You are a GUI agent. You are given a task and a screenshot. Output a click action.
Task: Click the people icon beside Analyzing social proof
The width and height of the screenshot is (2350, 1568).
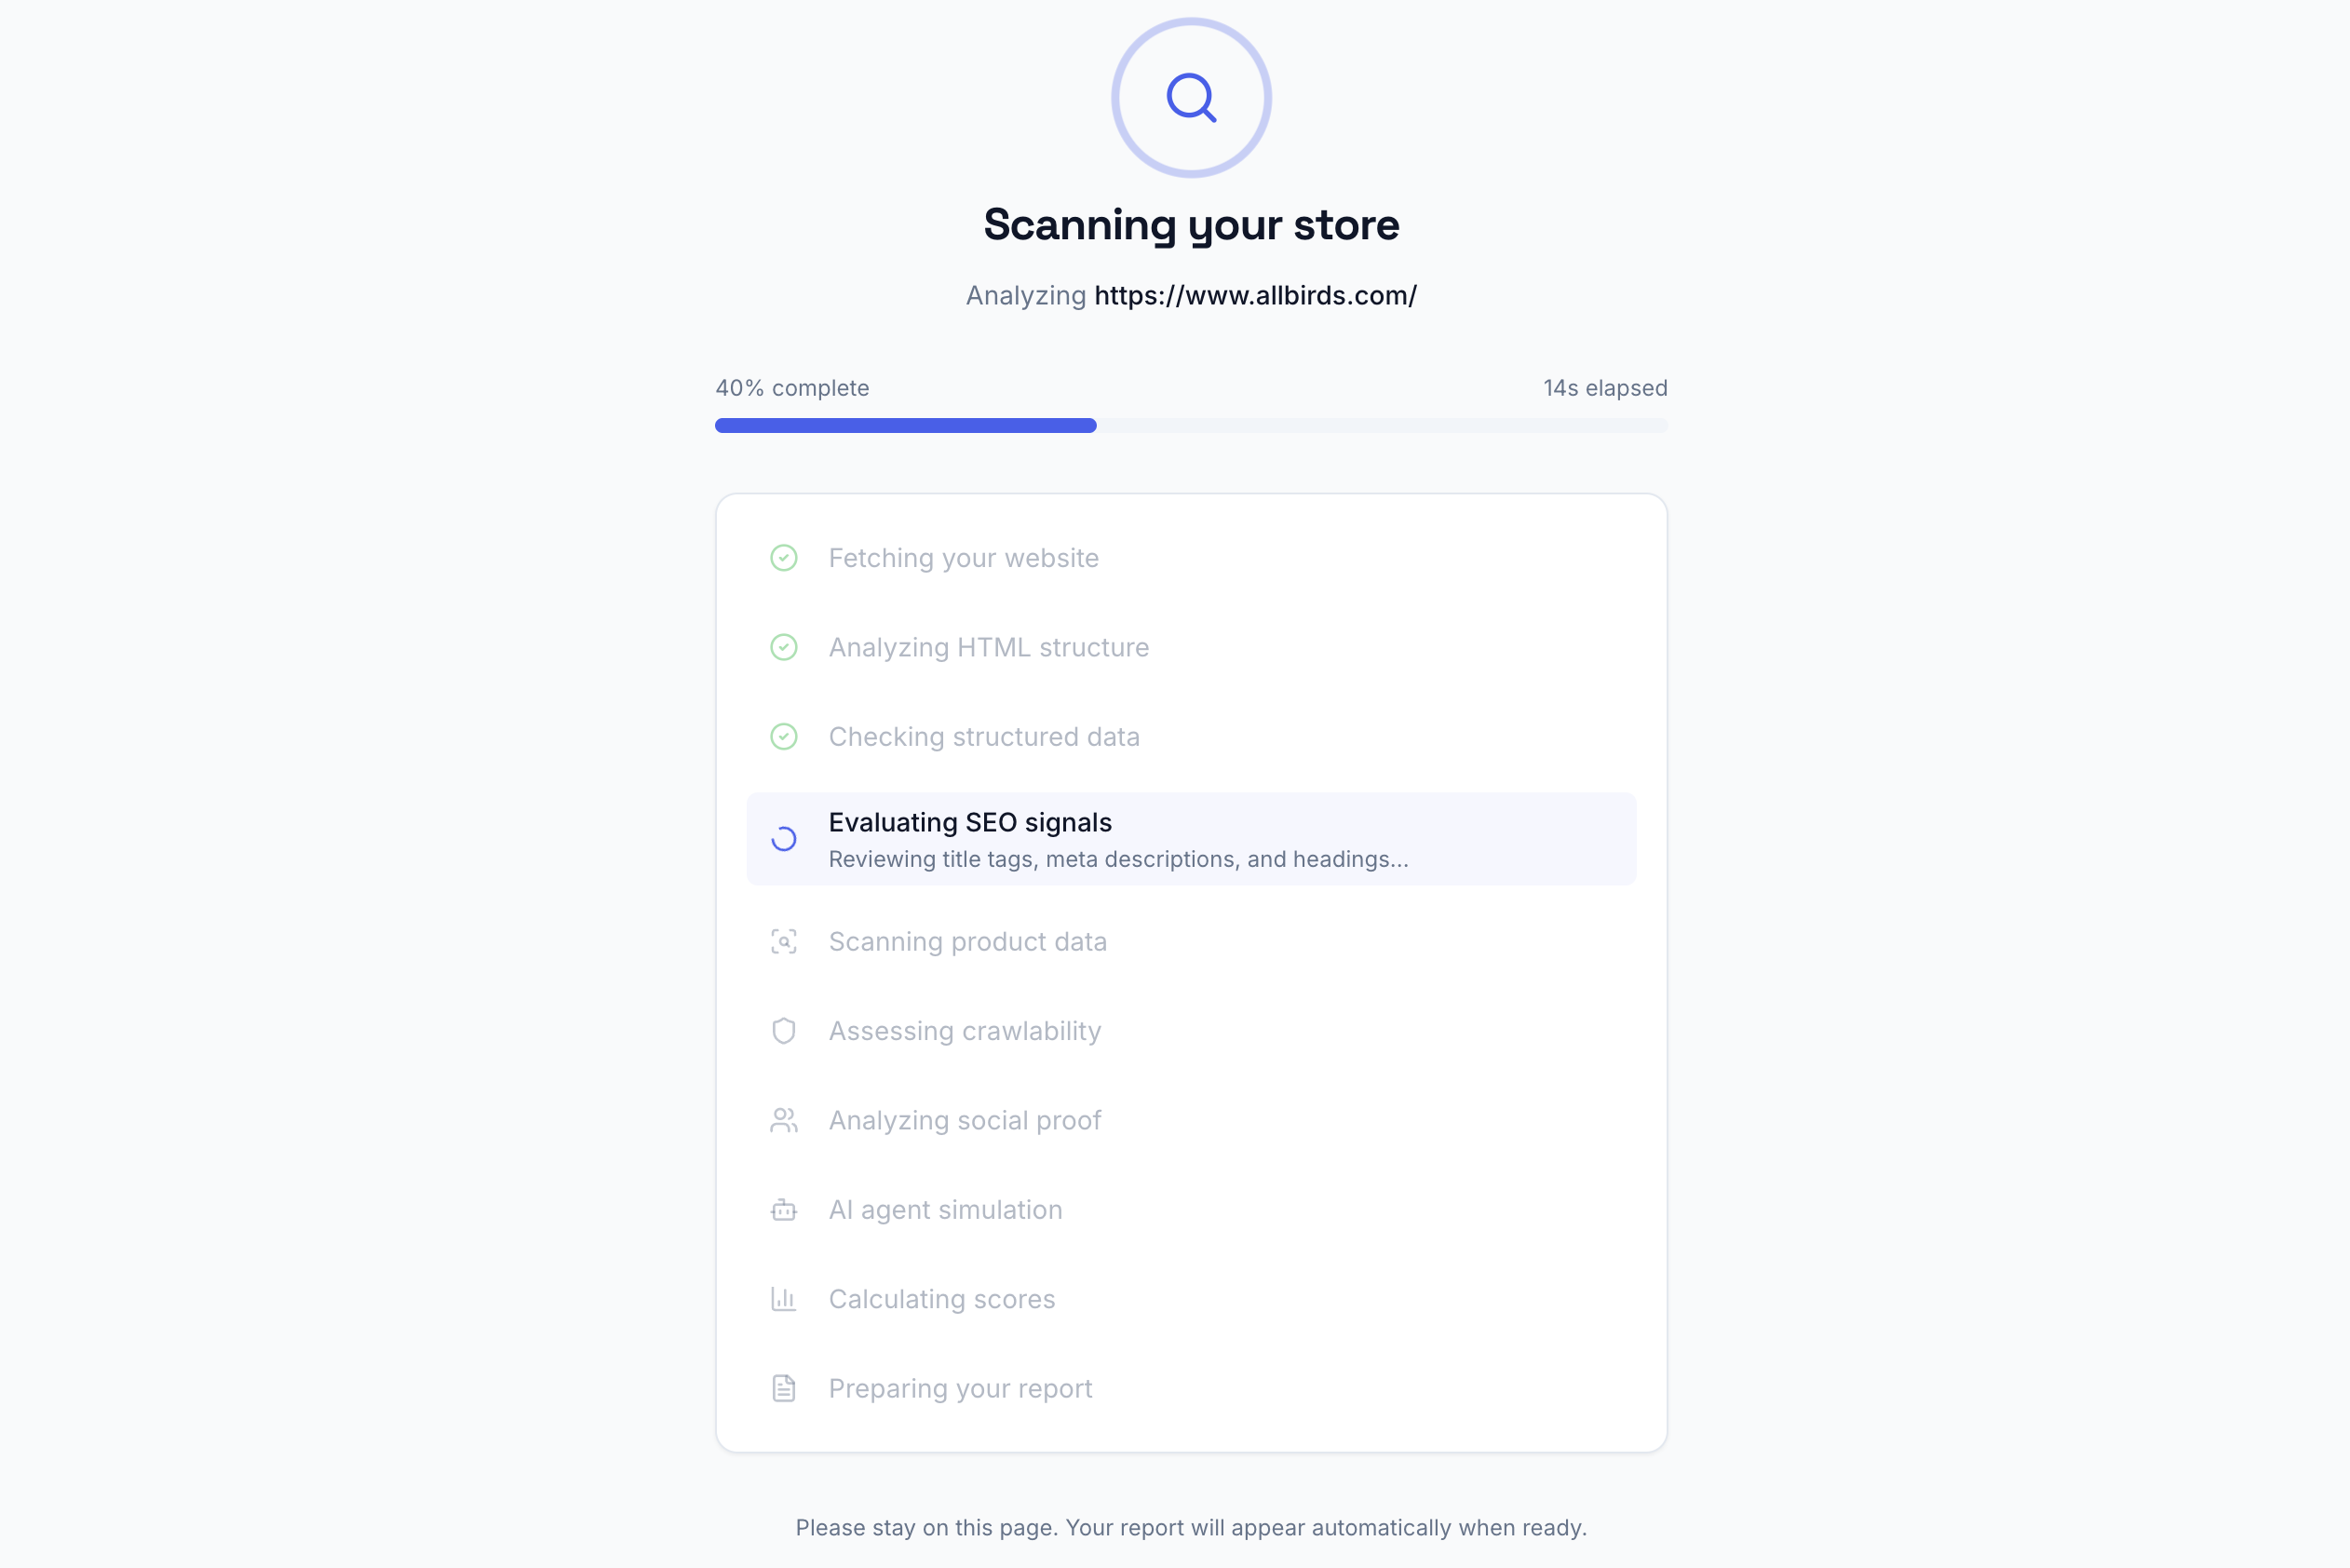[x=784, y=1120]
